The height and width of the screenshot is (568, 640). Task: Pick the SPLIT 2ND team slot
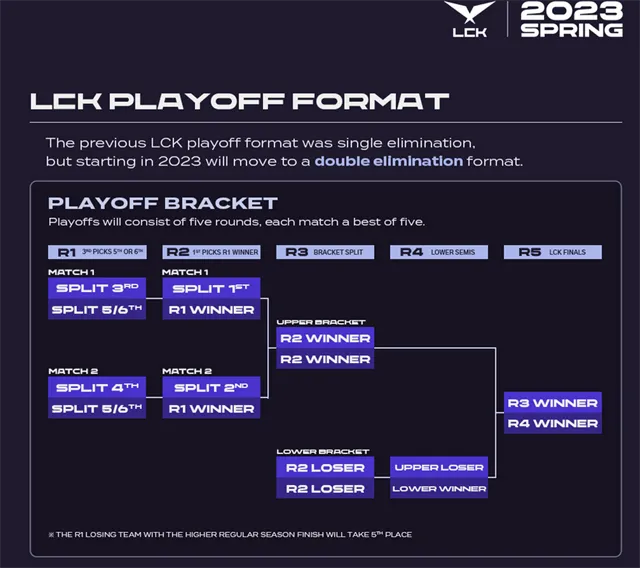point(212,387)
